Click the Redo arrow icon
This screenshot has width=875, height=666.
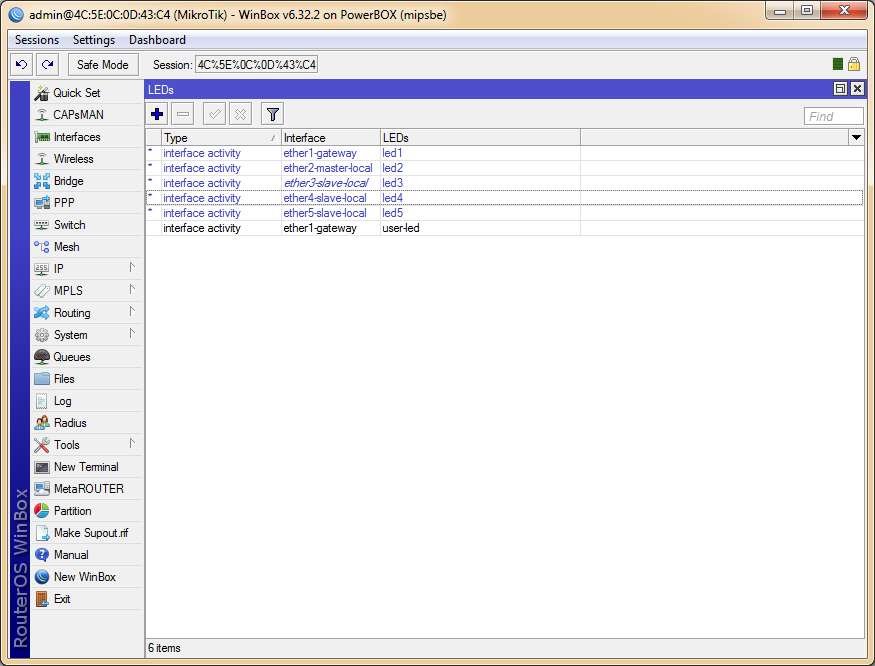(x=46, y=65)
